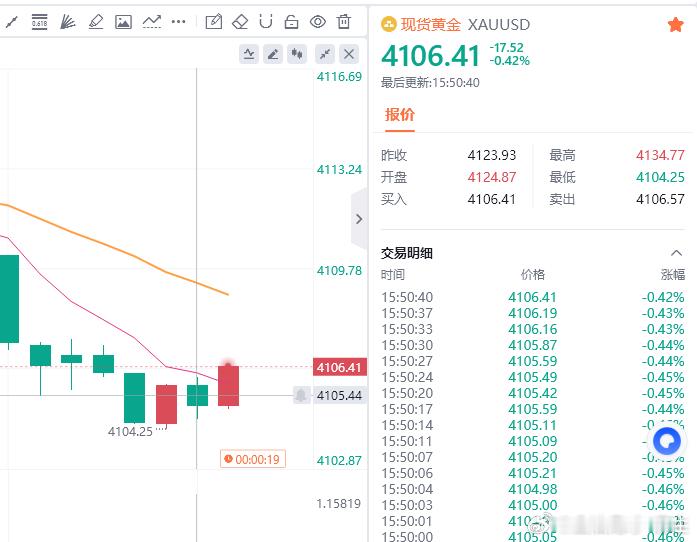Click price 4104.98 at 15:50:04
Screen dimensions: 697x542
533,489
